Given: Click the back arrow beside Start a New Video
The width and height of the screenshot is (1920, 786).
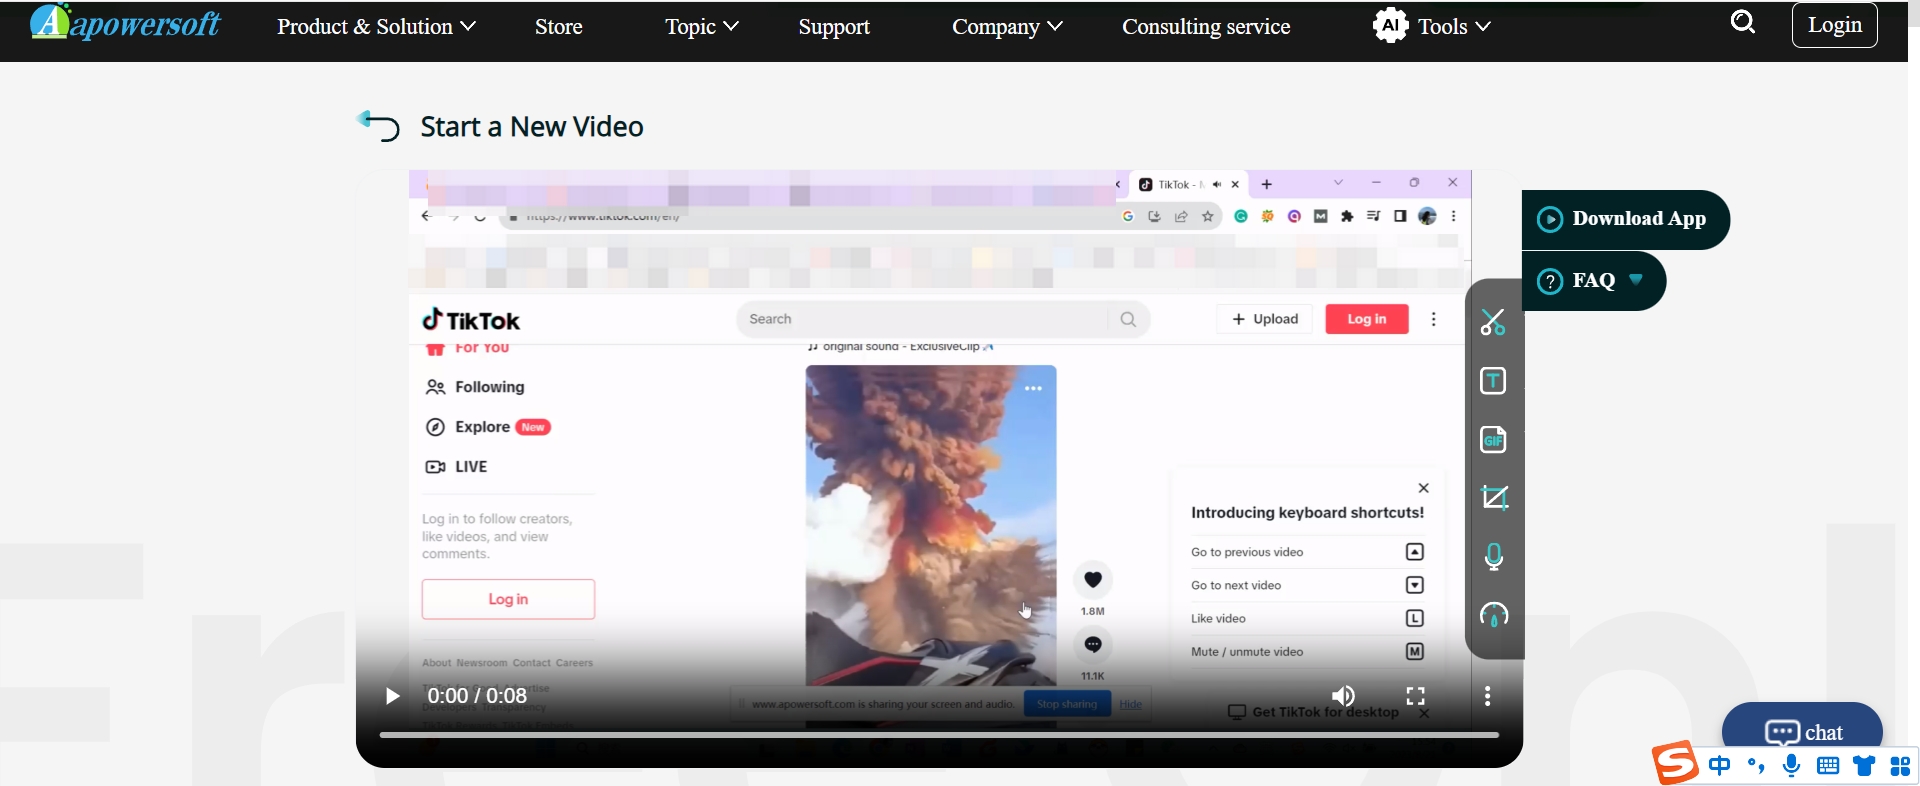Looking at the screenshot, I should [378, 126].
